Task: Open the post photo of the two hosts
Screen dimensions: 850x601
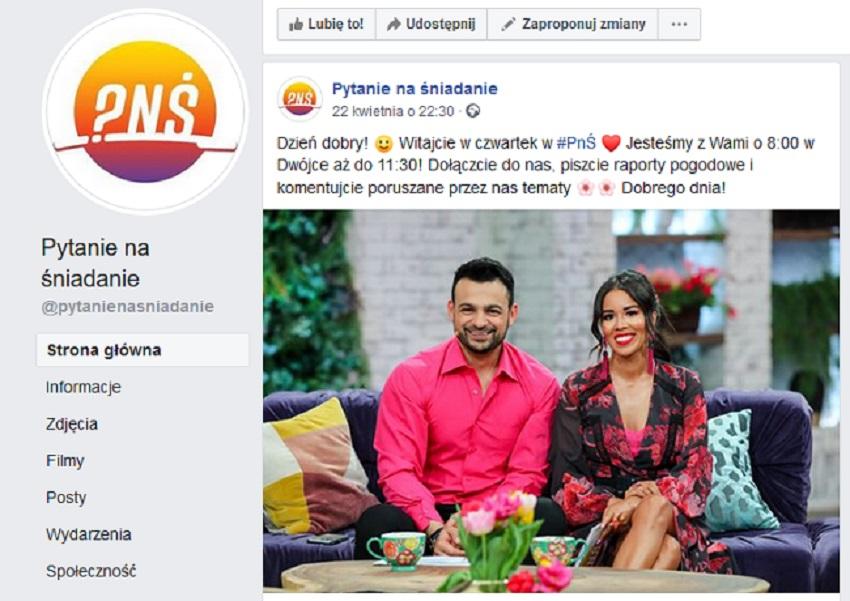Action: [551, 401]
